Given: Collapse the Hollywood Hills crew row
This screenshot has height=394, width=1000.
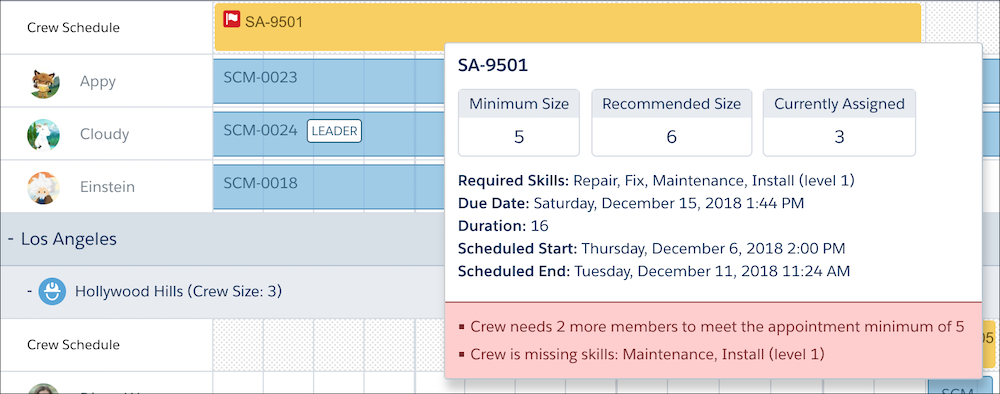Looking at the screenshot, I should click(29, 291).
